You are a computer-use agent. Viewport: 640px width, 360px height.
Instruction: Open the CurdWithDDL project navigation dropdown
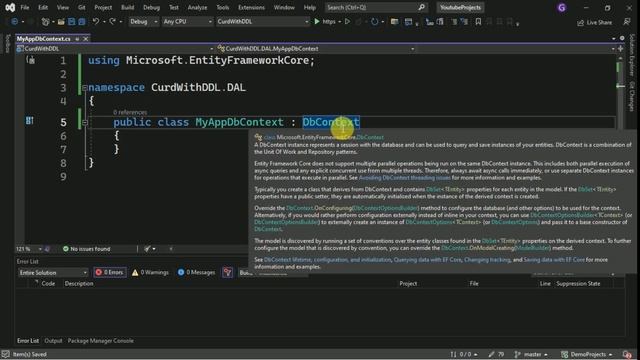115,49
